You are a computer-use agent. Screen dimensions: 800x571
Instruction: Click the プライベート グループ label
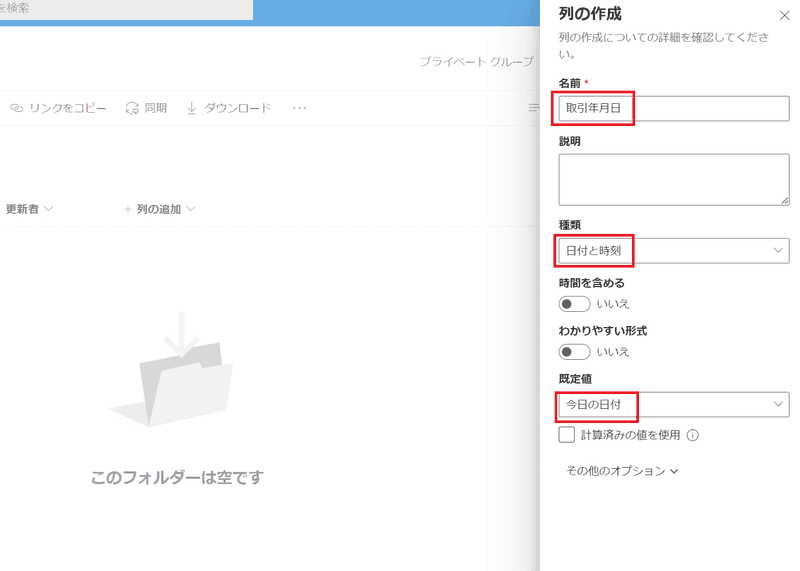pos(476,62)
